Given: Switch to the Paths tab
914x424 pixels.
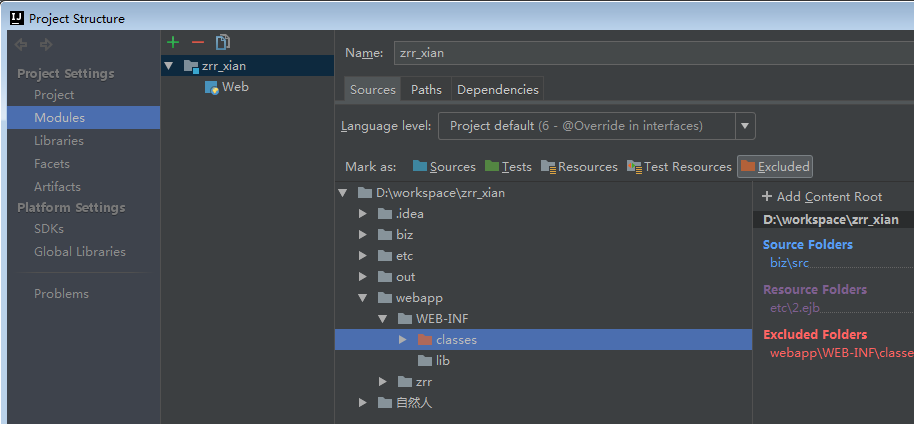Looking at the screenshot, I should [x=426, y=90].
